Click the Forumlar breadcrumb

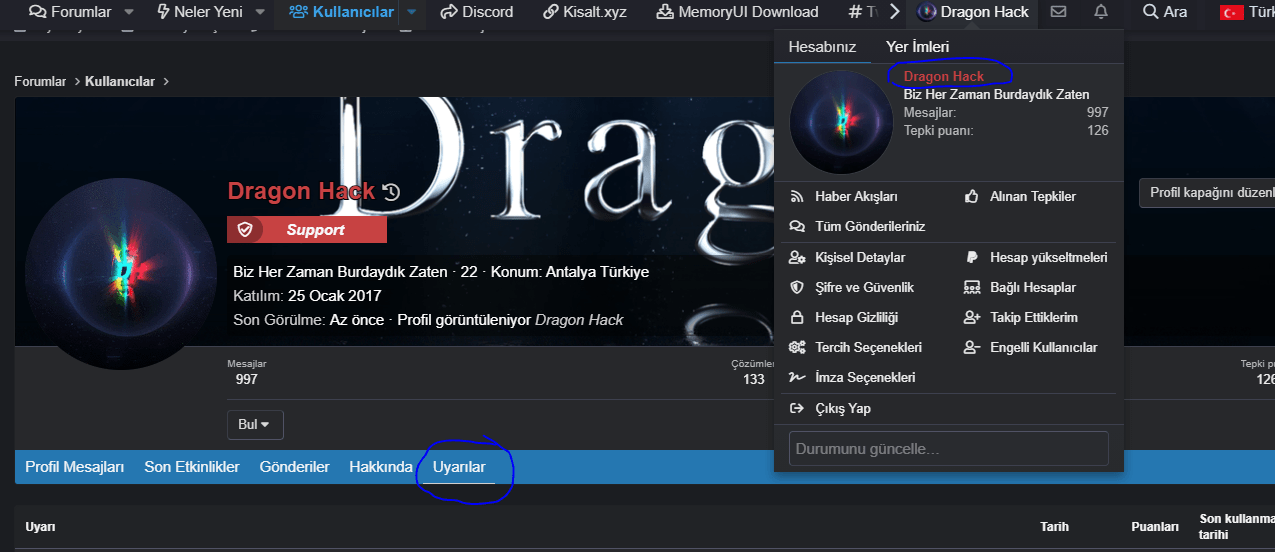40,81
